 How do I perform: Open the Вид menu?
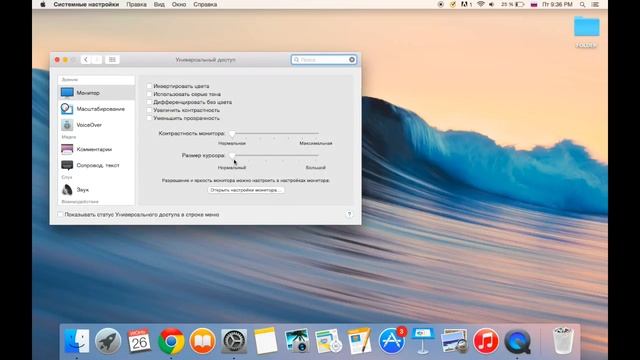point(159,4)
